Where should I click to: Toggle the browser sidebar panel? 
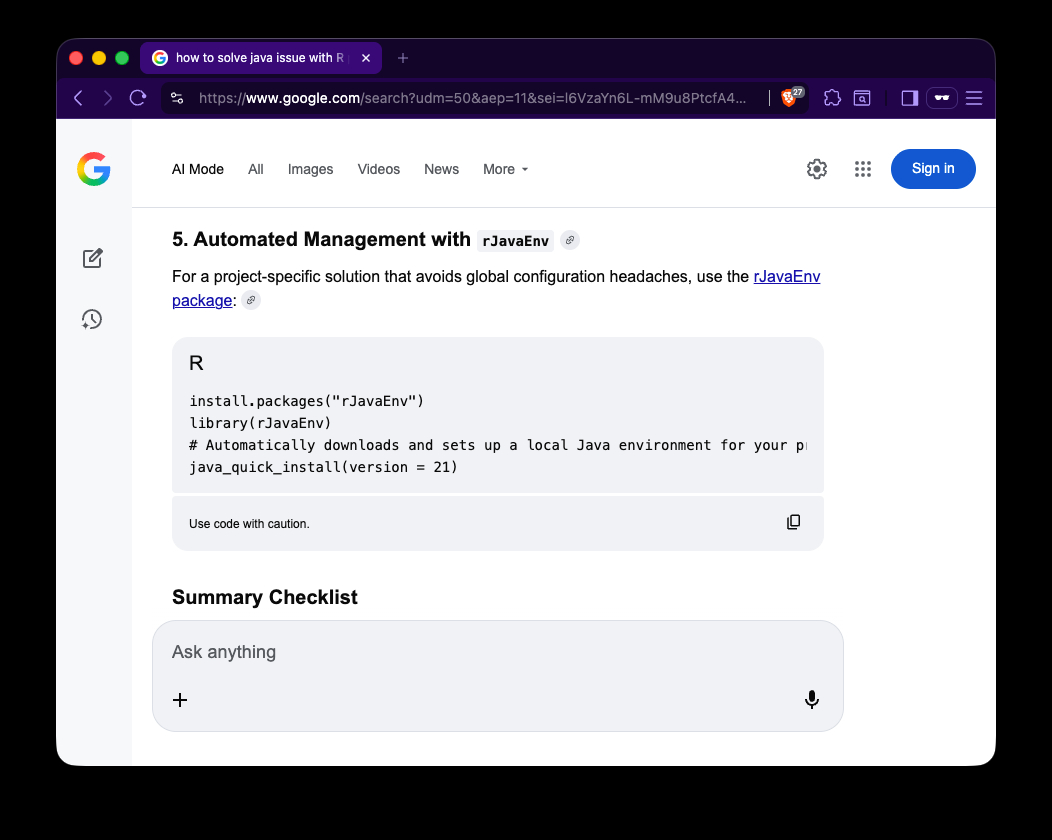[909, 98]
